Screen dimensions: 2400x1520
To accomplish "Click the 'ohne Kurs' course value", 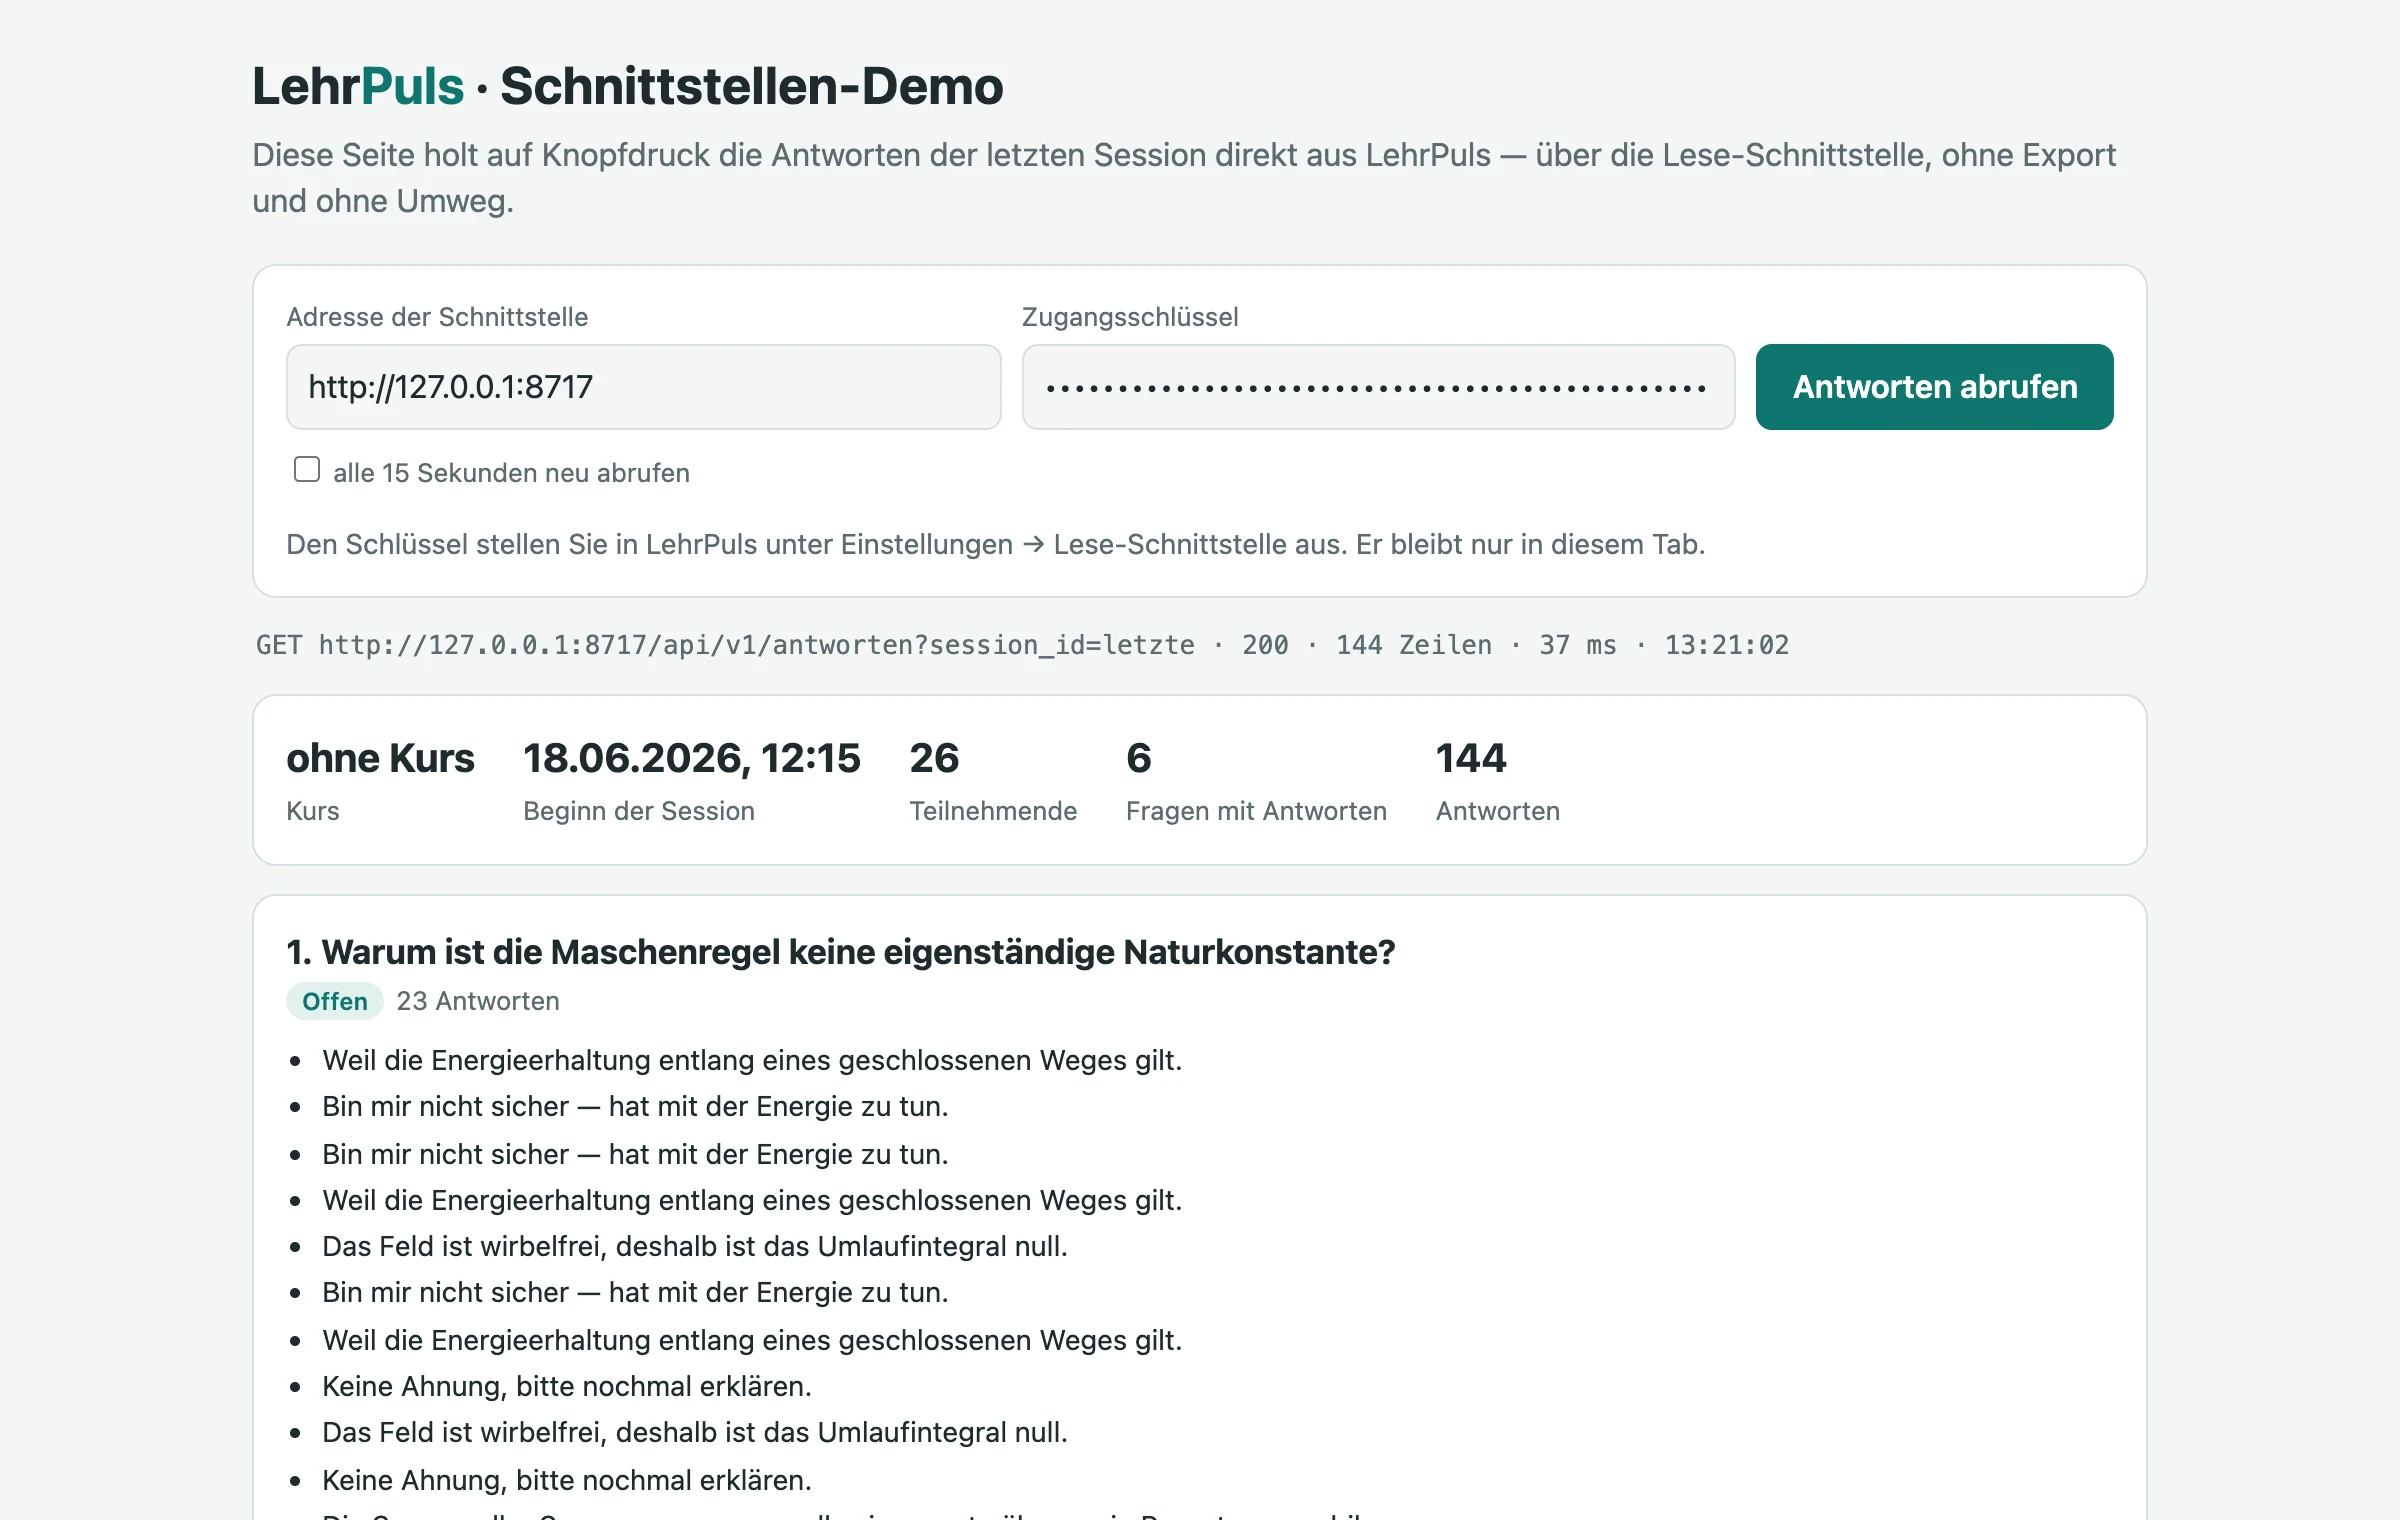I will coord(380,758).
